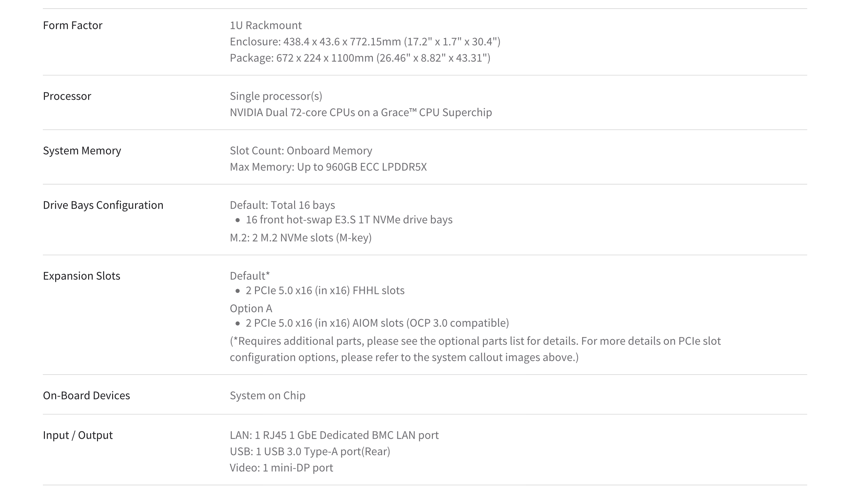
Task: Click the Single processor(s) text
Action: tap(276, 96)
